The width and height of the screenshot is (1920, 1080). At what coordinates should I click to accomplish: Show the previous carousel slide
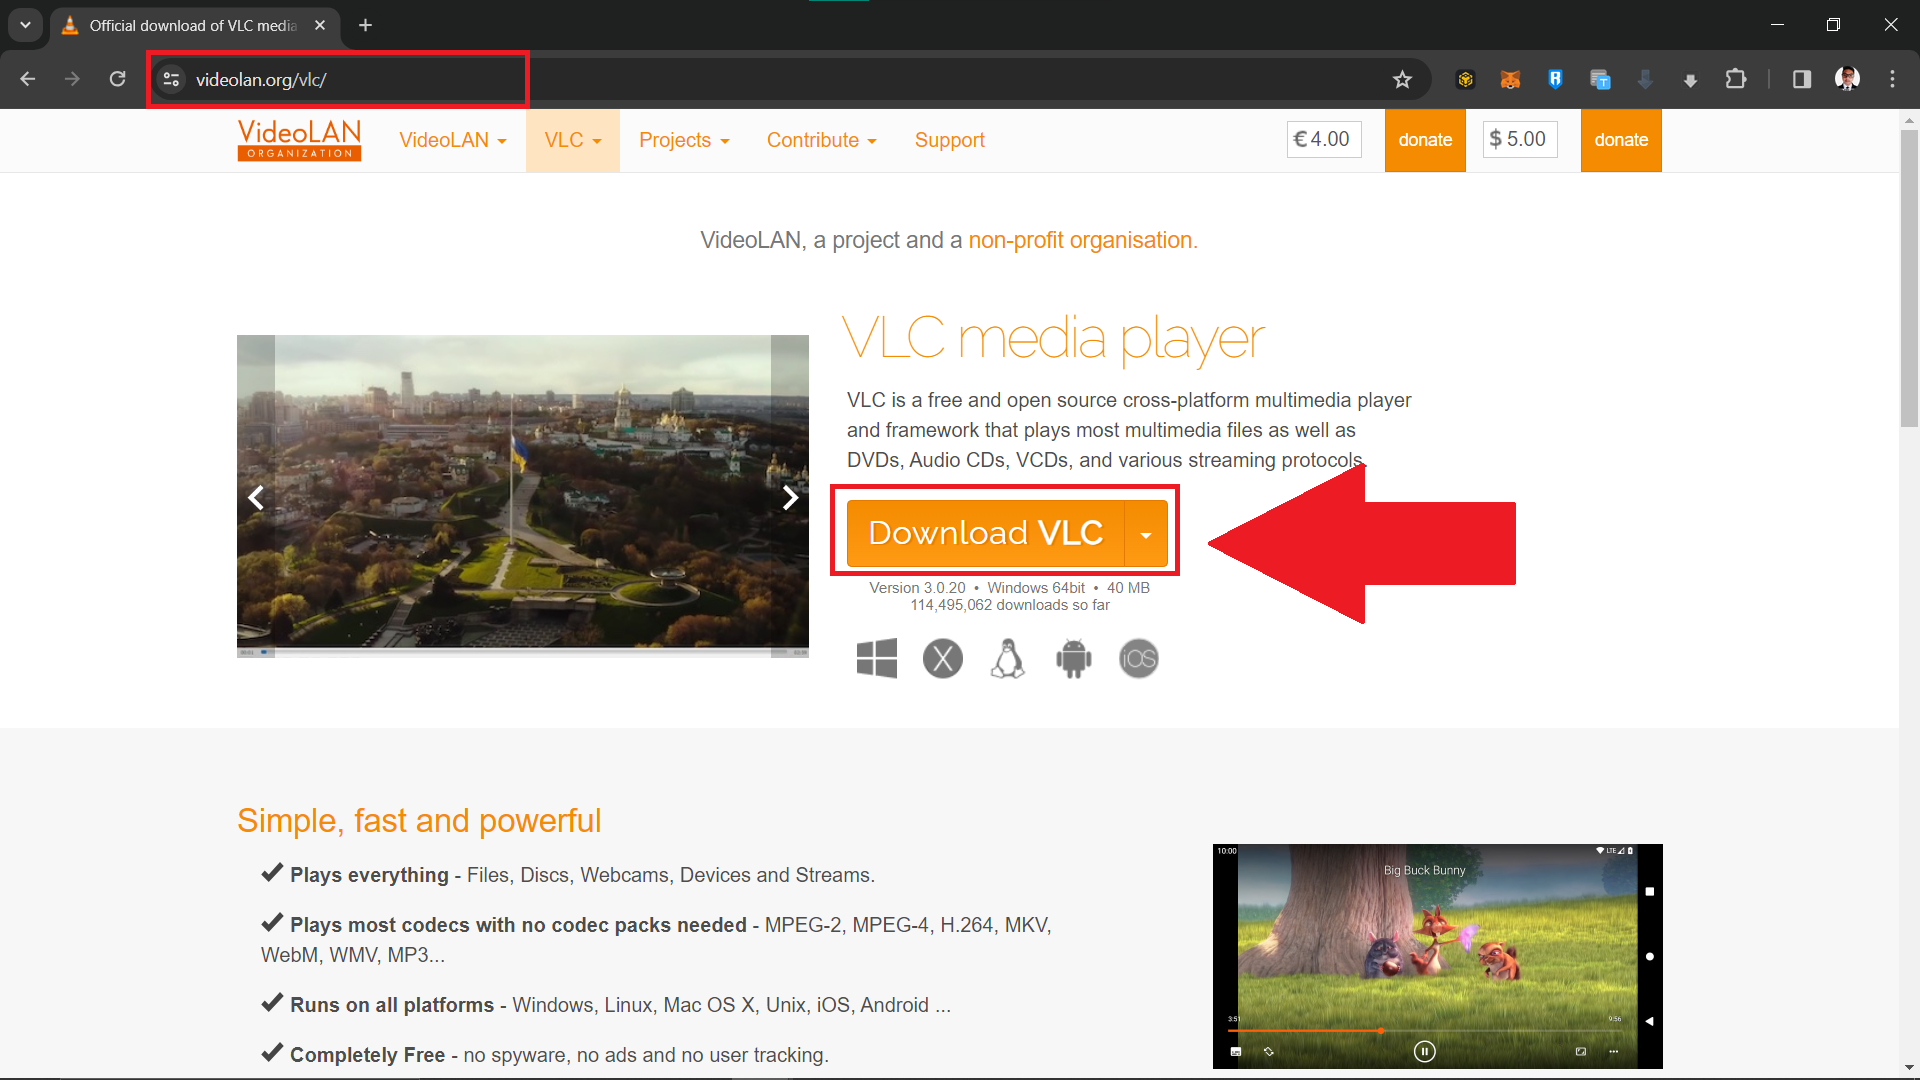(256, 497)
